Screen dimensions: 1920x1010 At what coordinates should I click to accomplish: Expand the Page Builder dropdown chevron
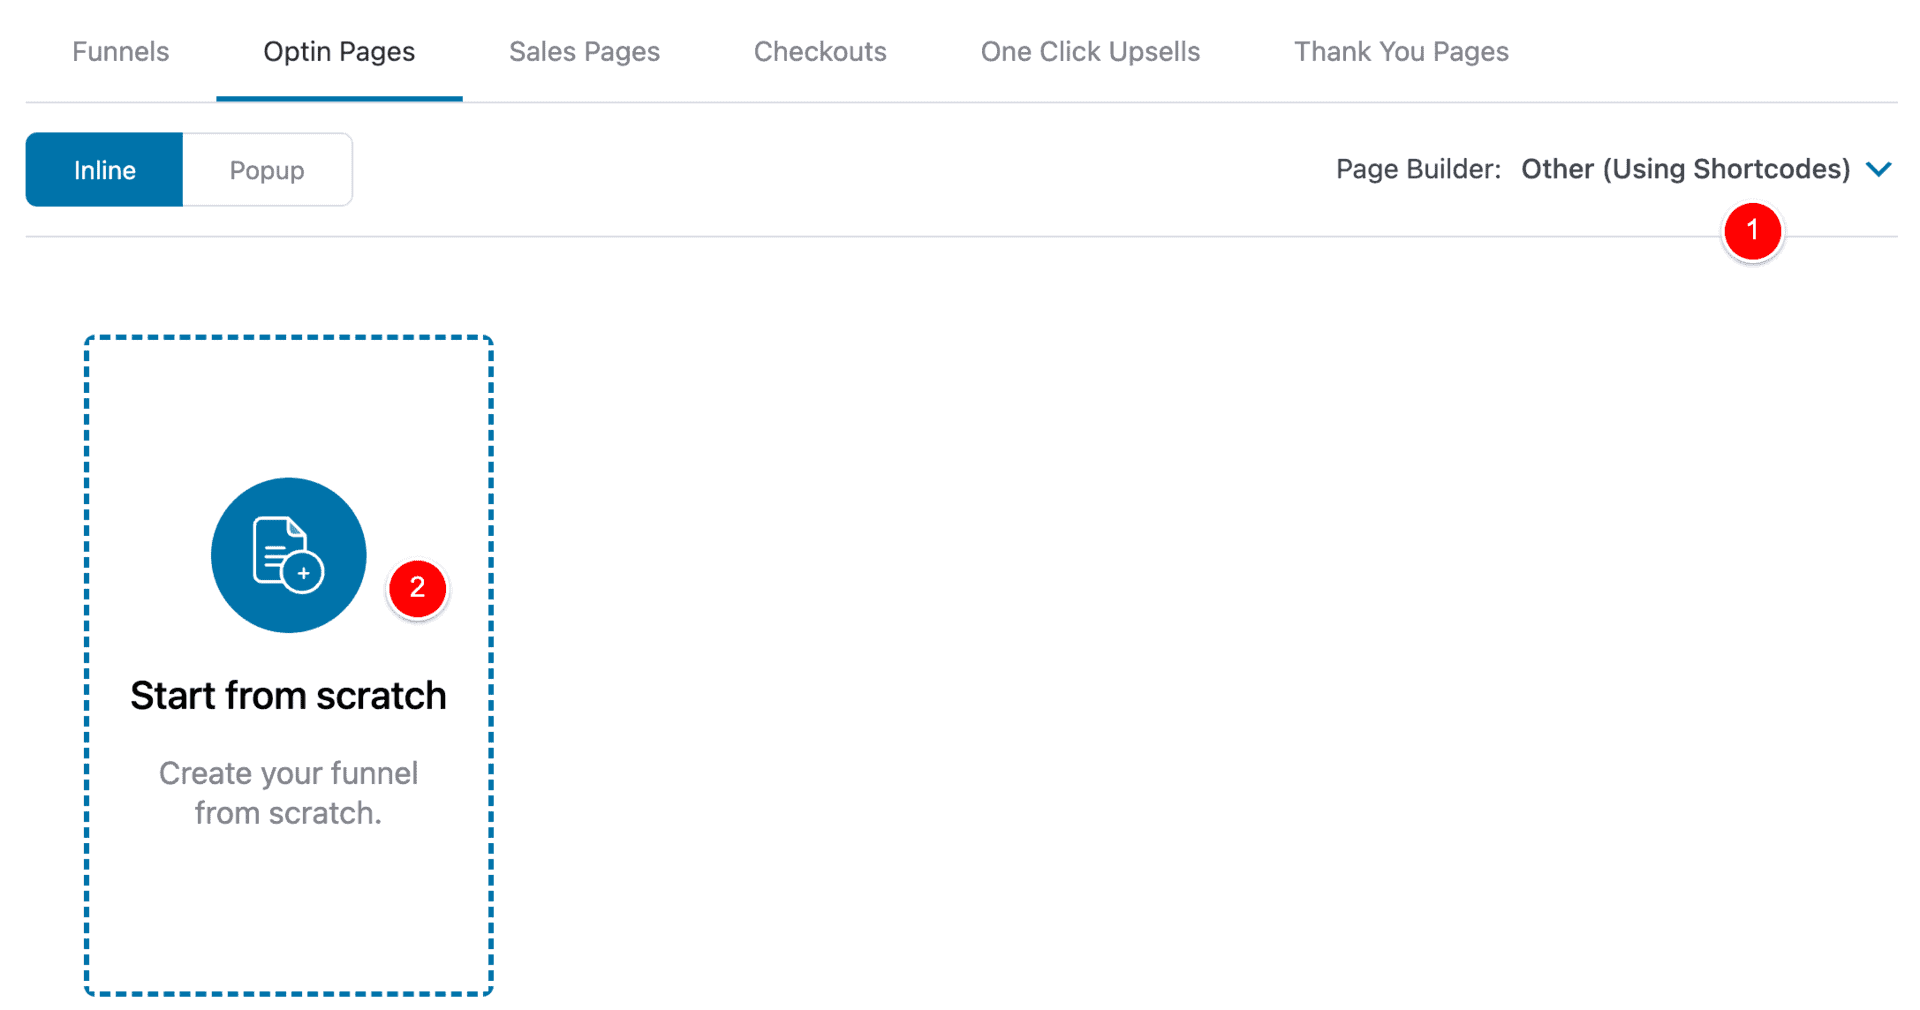click(1879, 169)
